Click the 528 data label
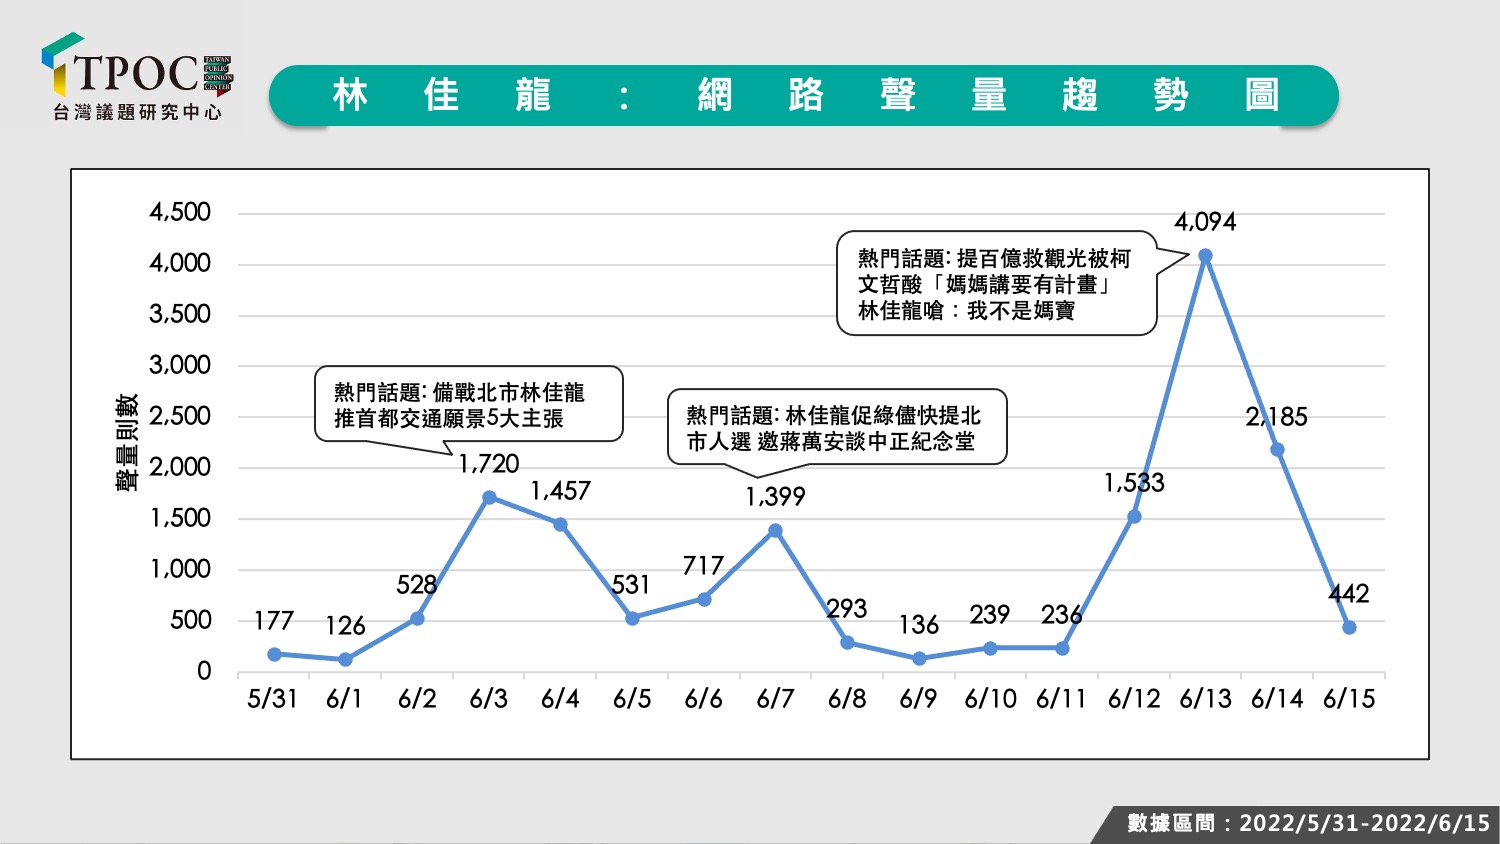 (x=417, y=585)
